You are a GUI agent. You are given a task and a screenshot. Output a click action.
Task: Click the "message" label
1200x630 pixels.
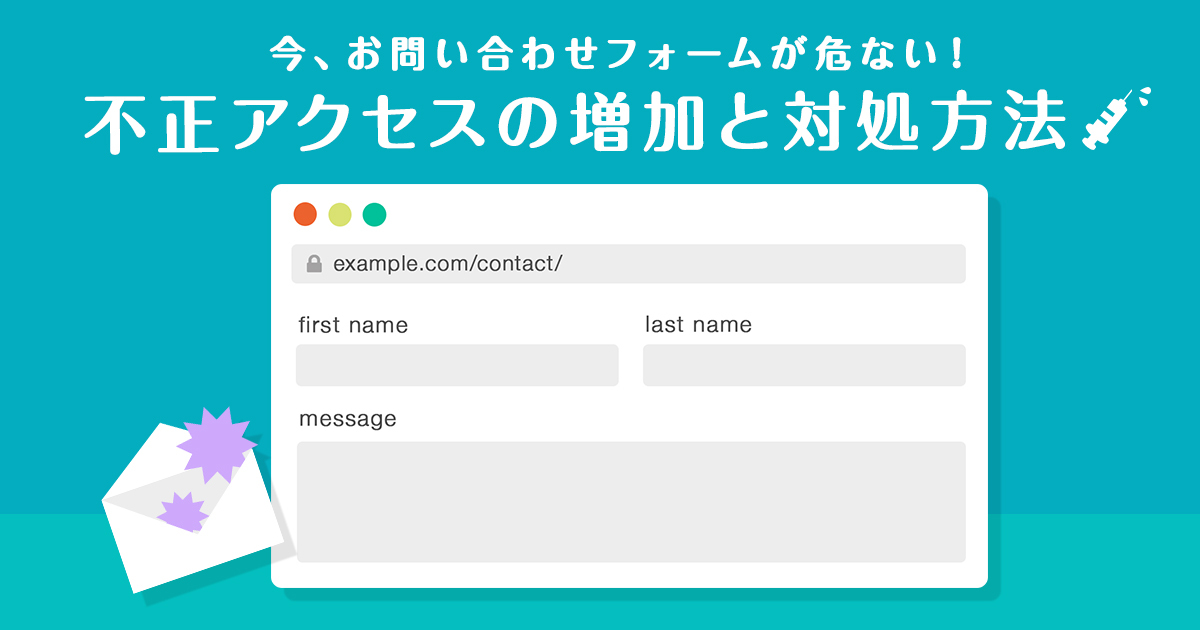pos(347,419)
